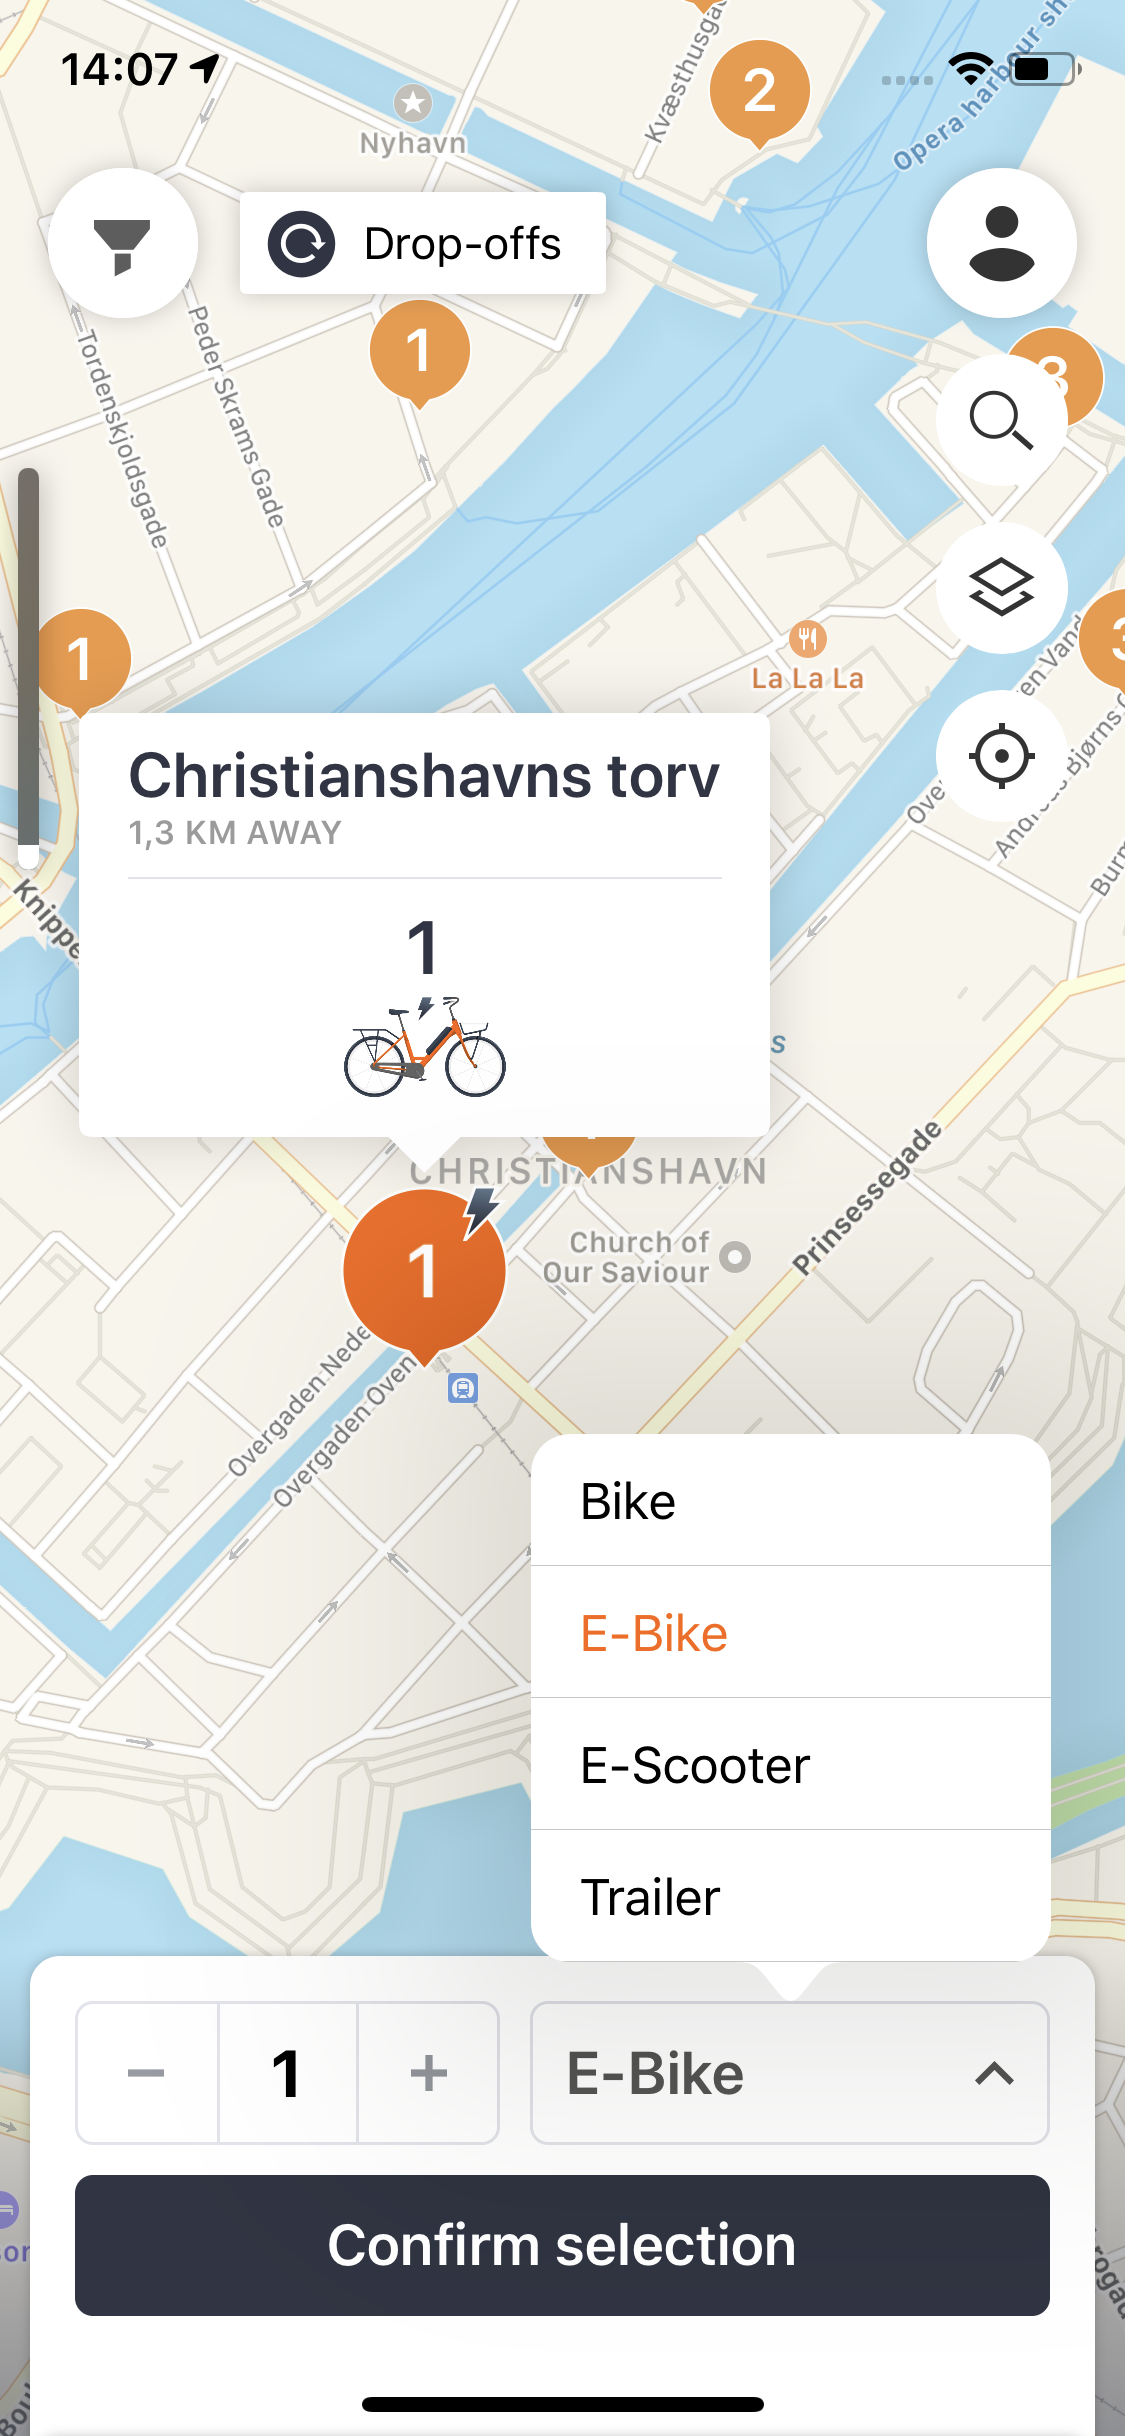The width and height of the screenshot is (1125, 2436).
Task: Choose E-Scooter from the vehicle list
Action: point(790,1765)
